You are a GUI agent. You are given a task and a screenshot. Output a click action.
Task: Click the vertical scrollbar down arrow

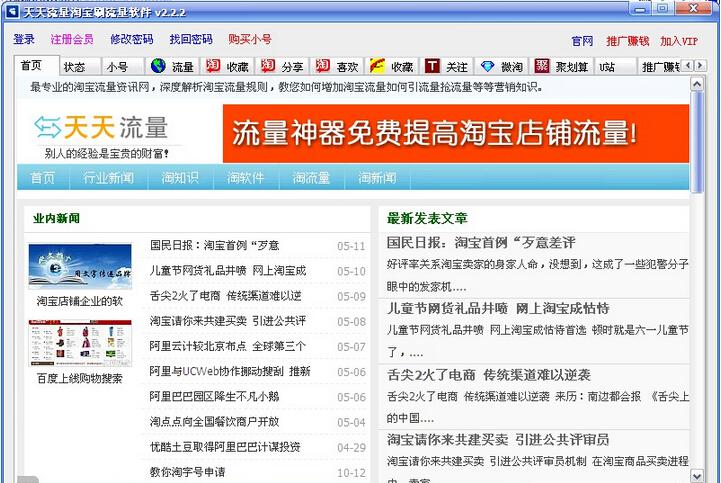tap(697, 476)
